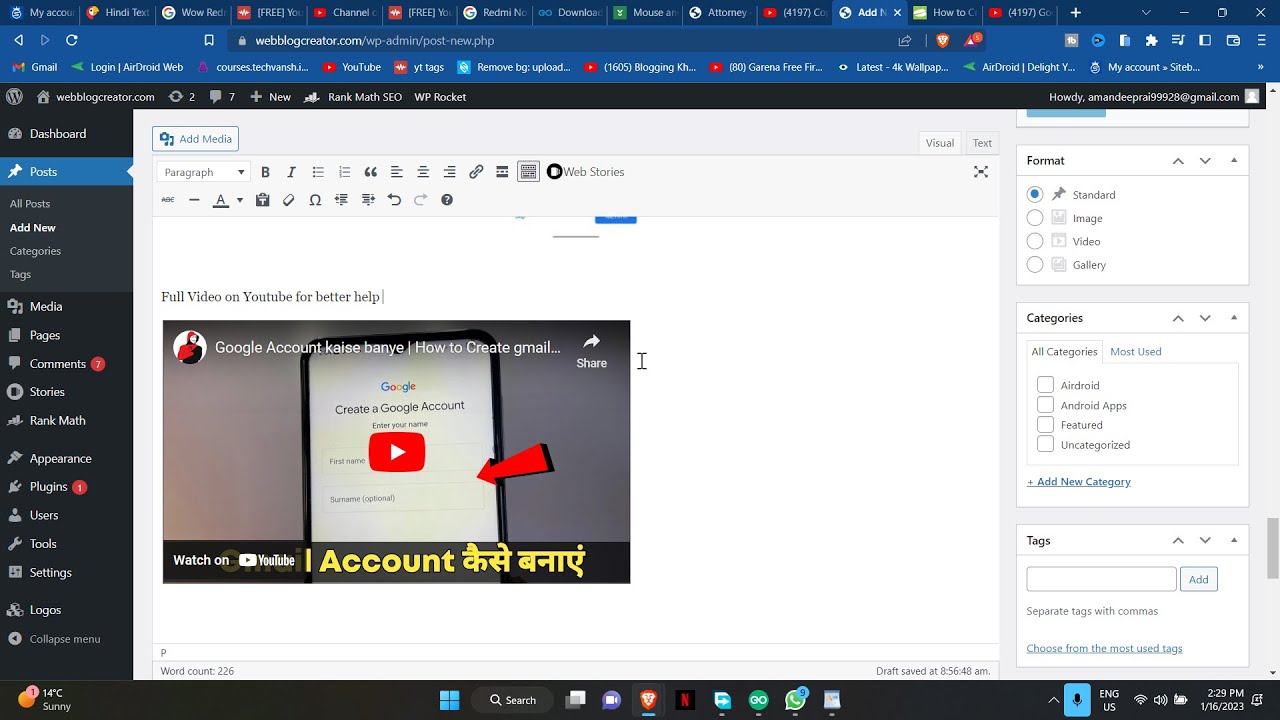Focus the tags input field
The height and width of the screenshot is (720, 1280).
[1101, 579]
